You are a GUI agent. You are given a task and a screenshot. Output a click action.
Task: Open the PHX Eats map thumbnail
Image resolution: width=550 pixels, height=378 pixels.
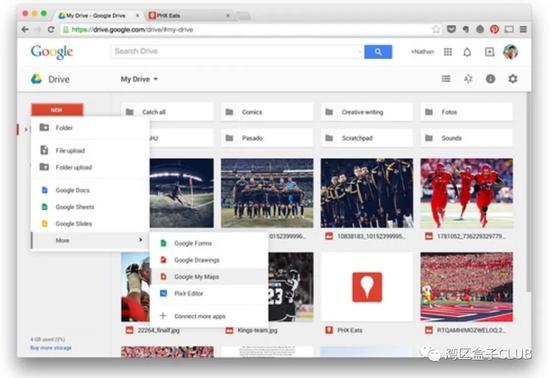tap(367, 287)
